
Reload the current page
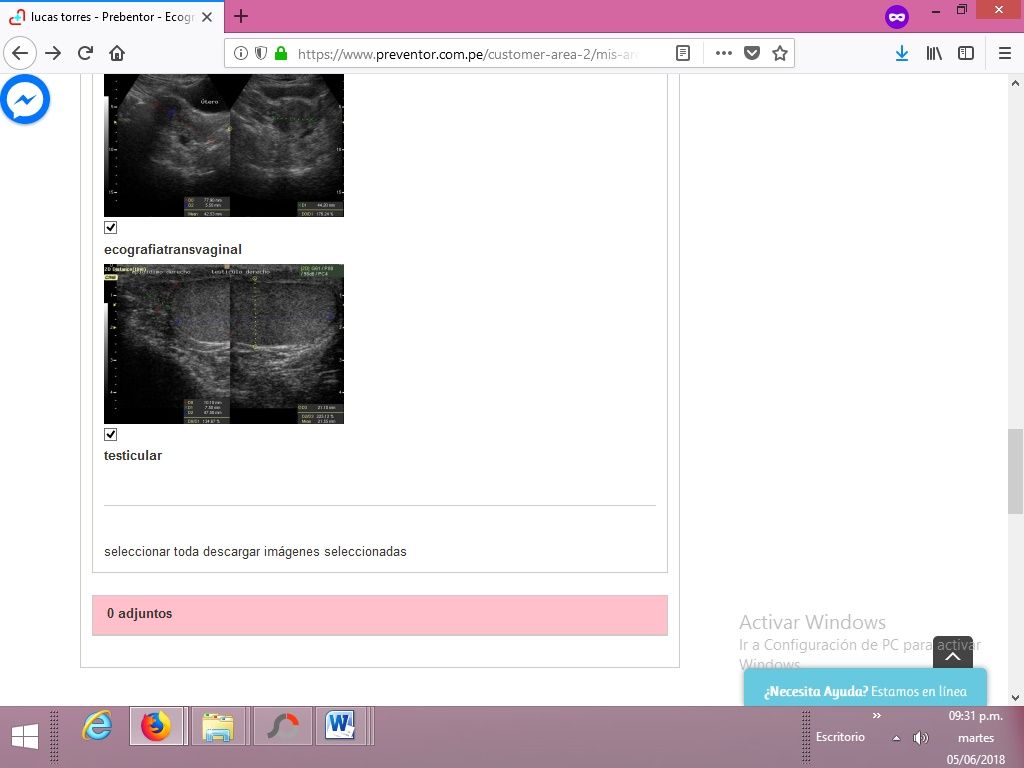[x=85, y=54]
